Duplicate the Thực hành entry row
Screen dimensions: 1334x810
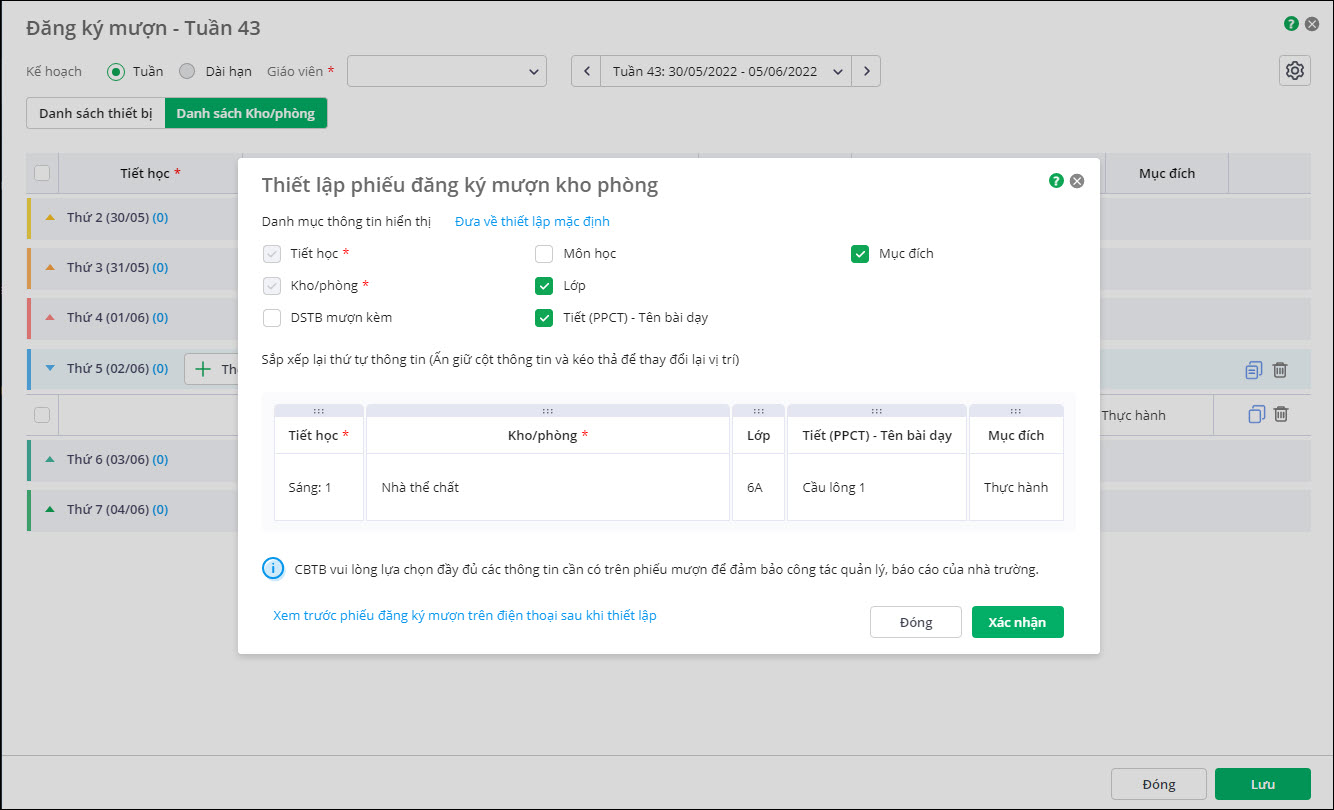tap(1257, 414)
